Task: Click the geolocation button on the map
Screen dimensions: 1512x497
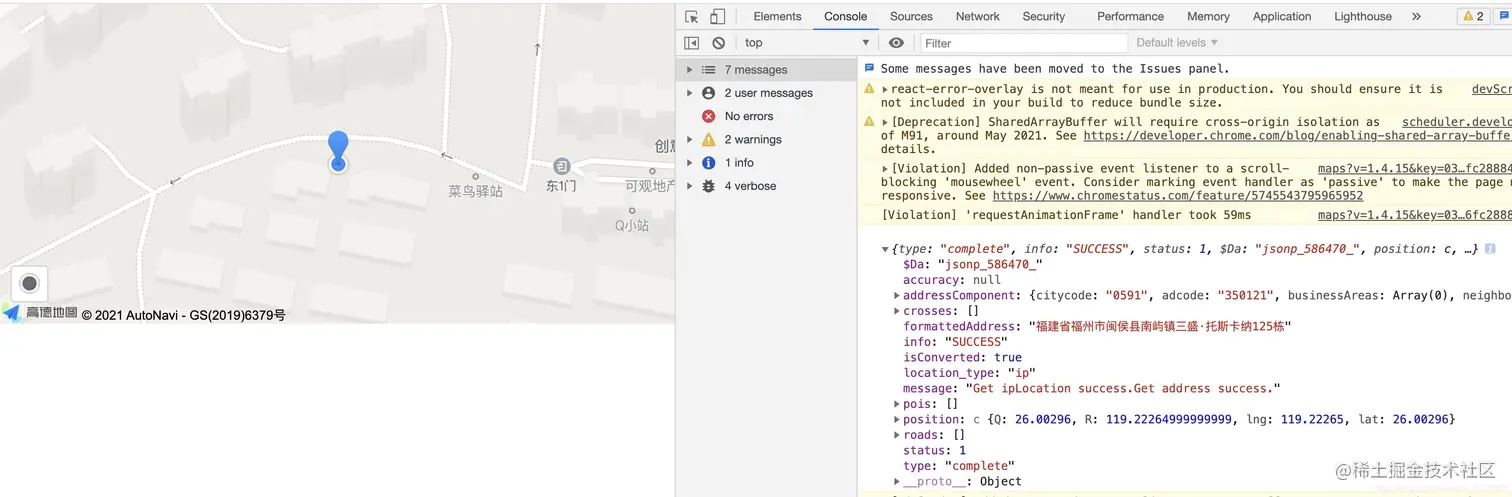Action: click(x=29, y=284)
